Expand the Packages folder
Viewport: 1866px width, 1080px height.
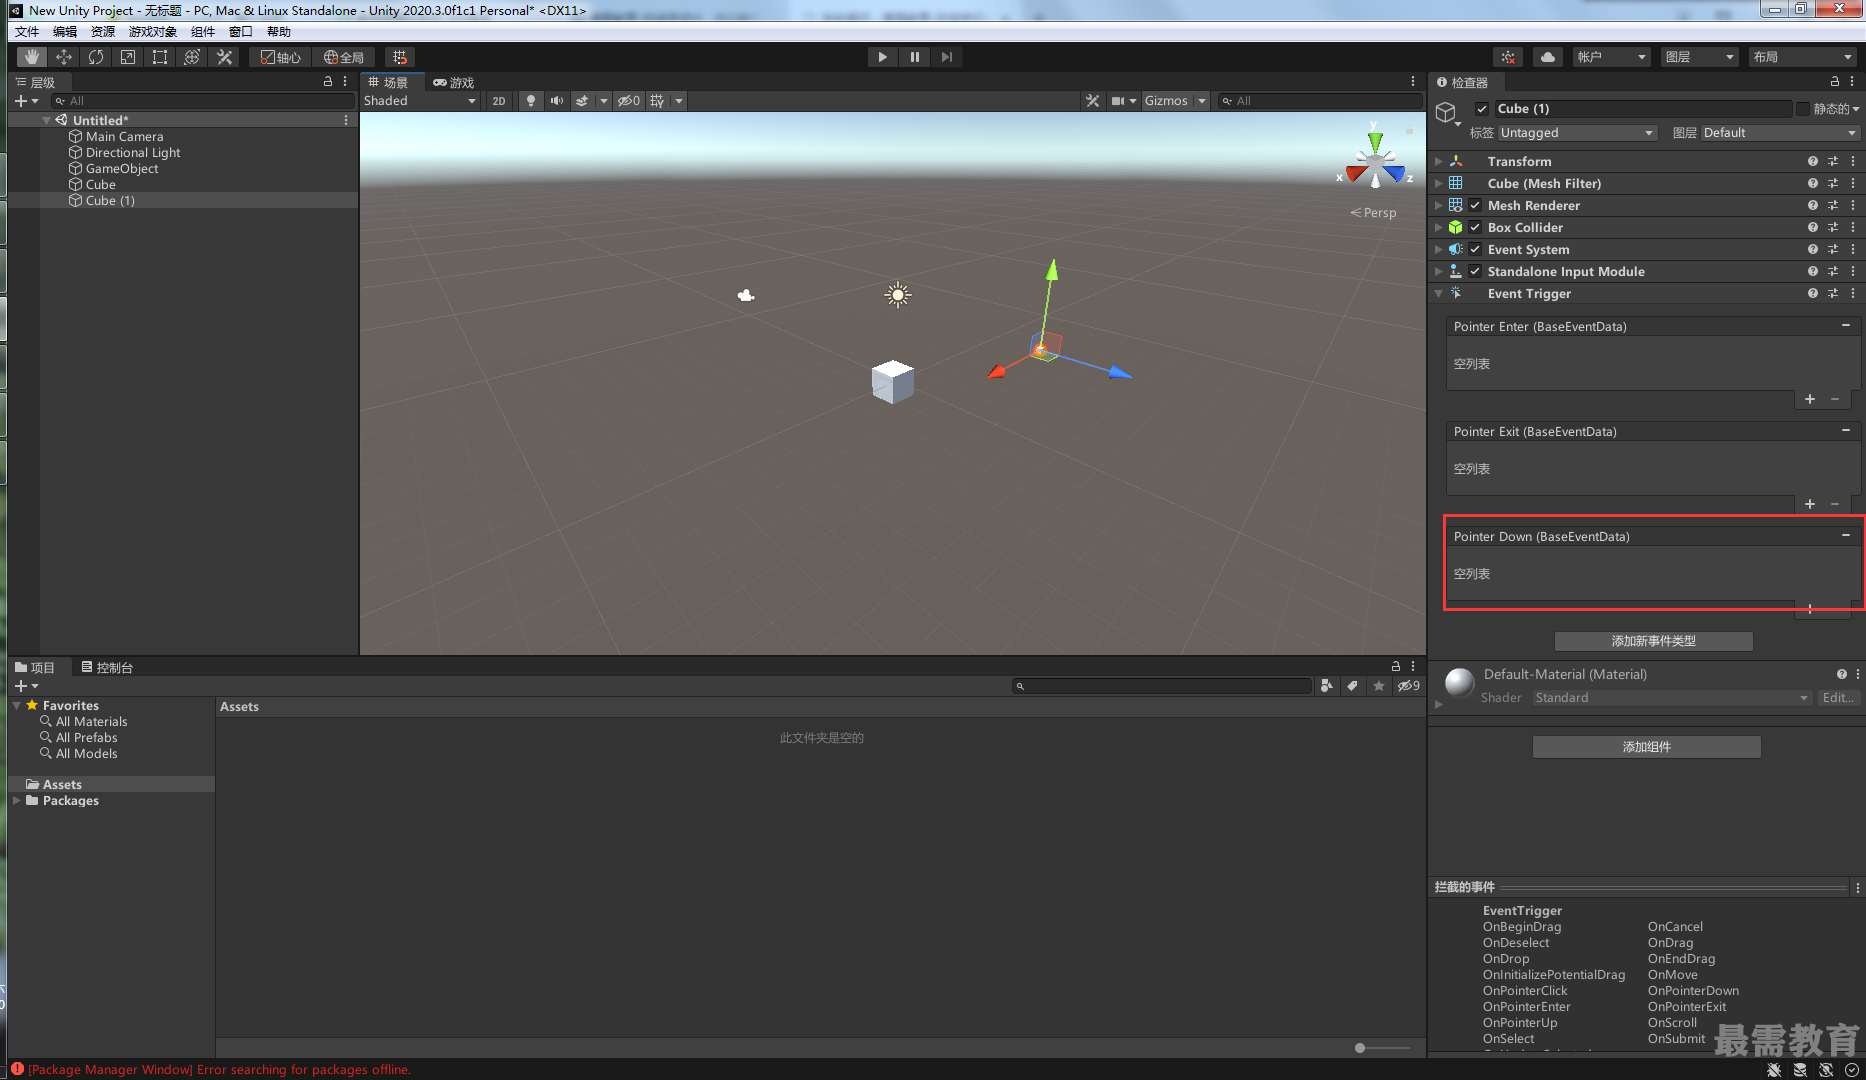point(17,800)
